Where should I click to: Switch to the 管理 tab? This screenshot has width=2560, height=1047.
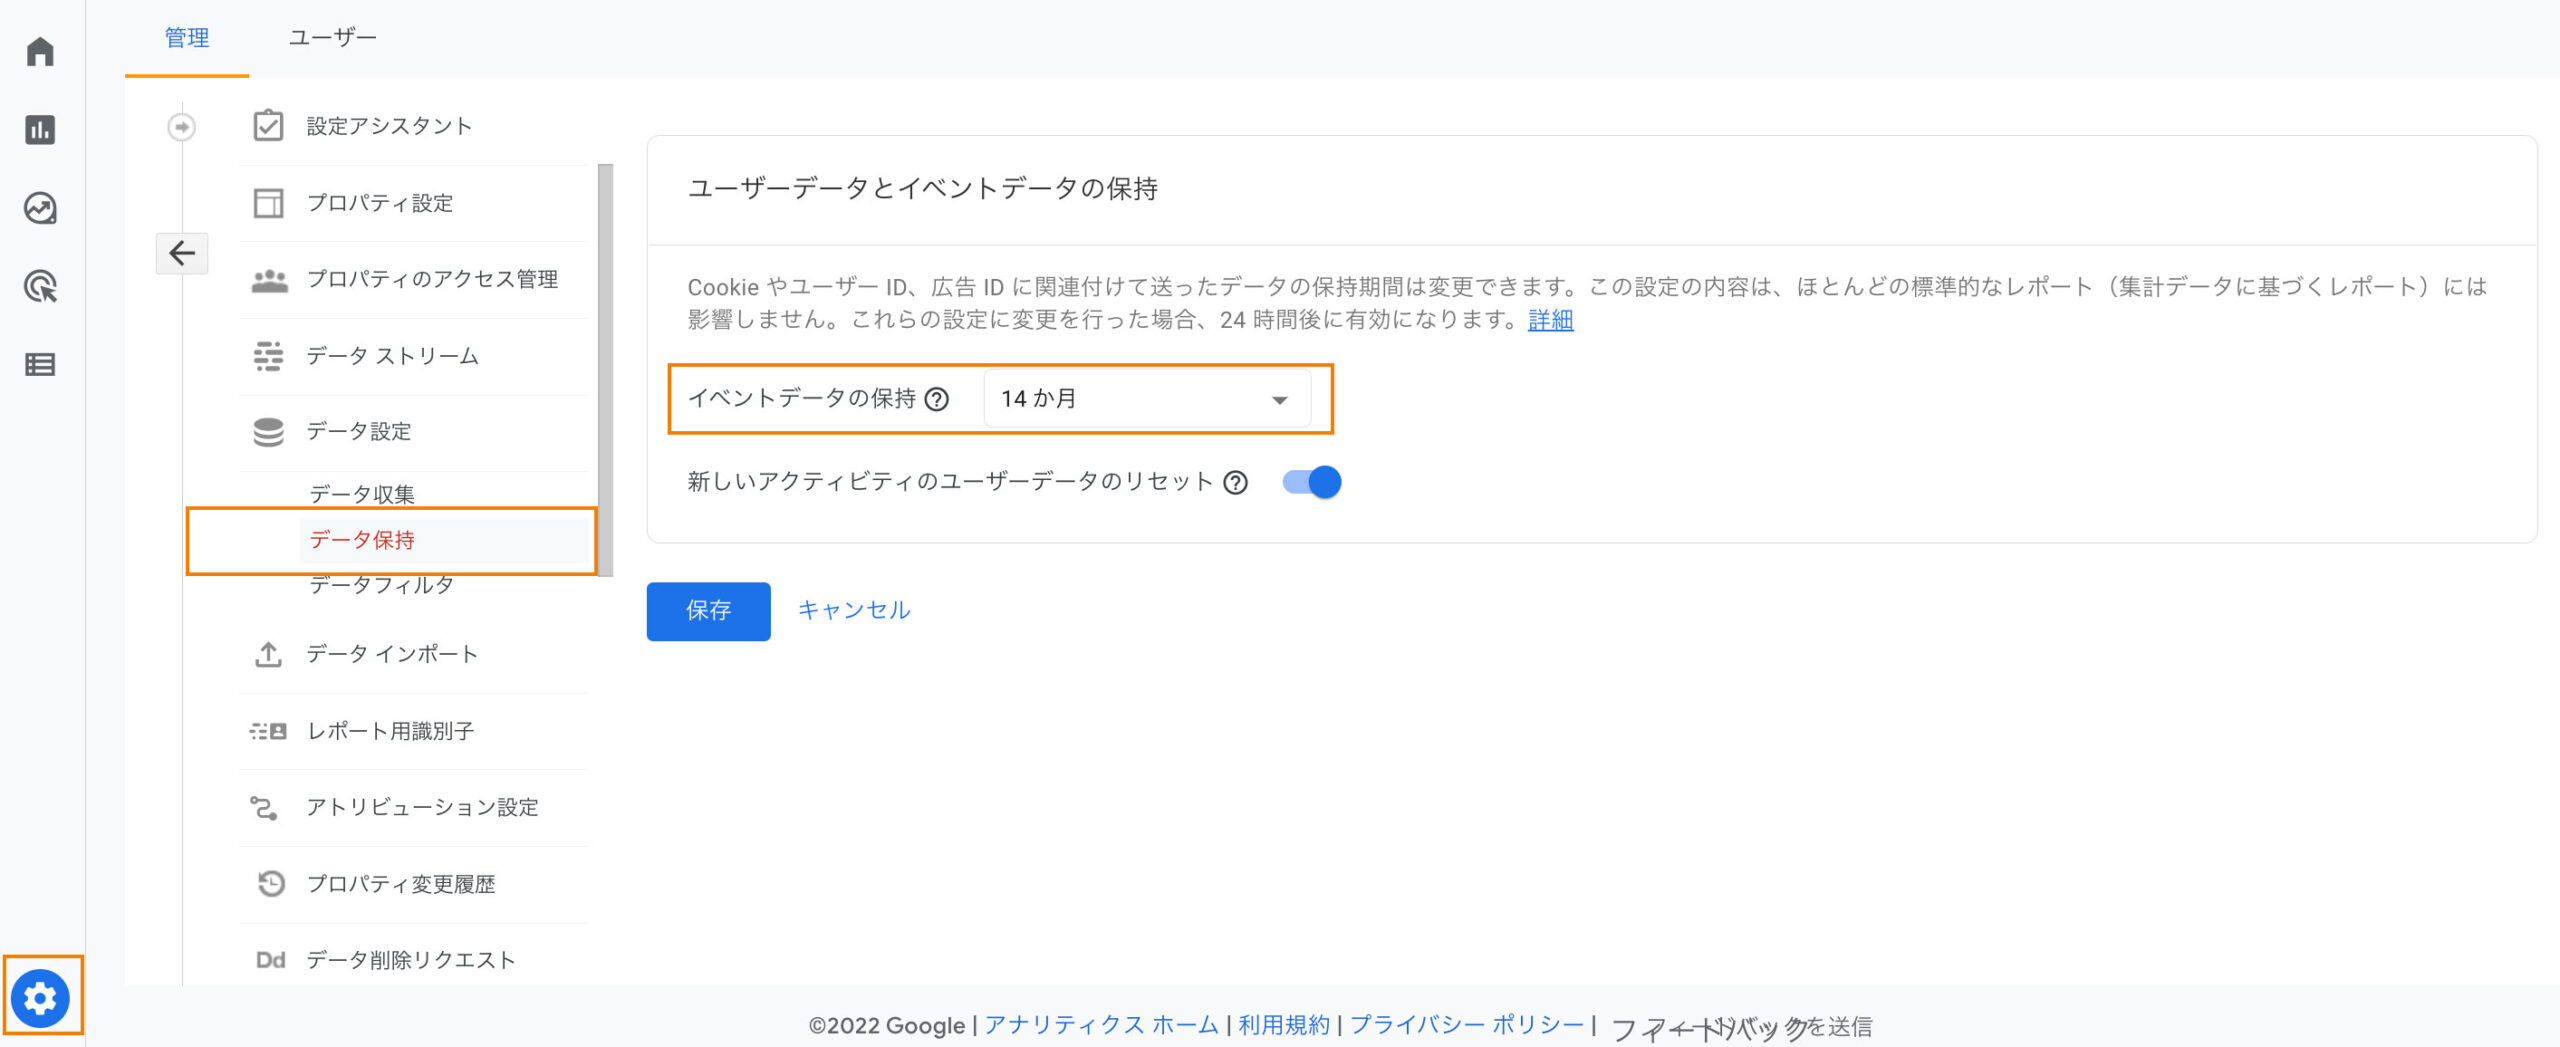pos(187,38)
